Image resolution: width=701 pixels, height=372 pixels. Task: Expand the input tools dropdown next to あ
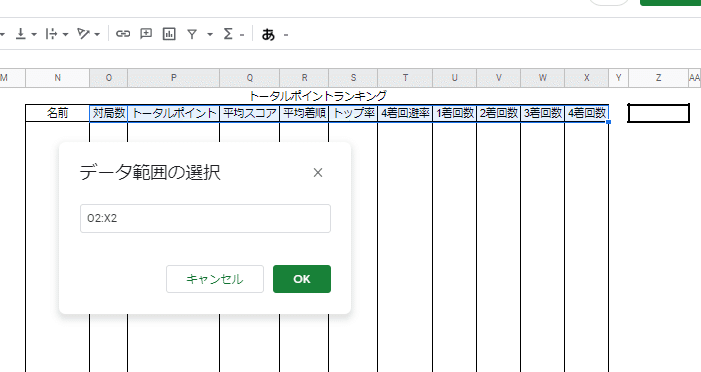click(x=286, y=34)
